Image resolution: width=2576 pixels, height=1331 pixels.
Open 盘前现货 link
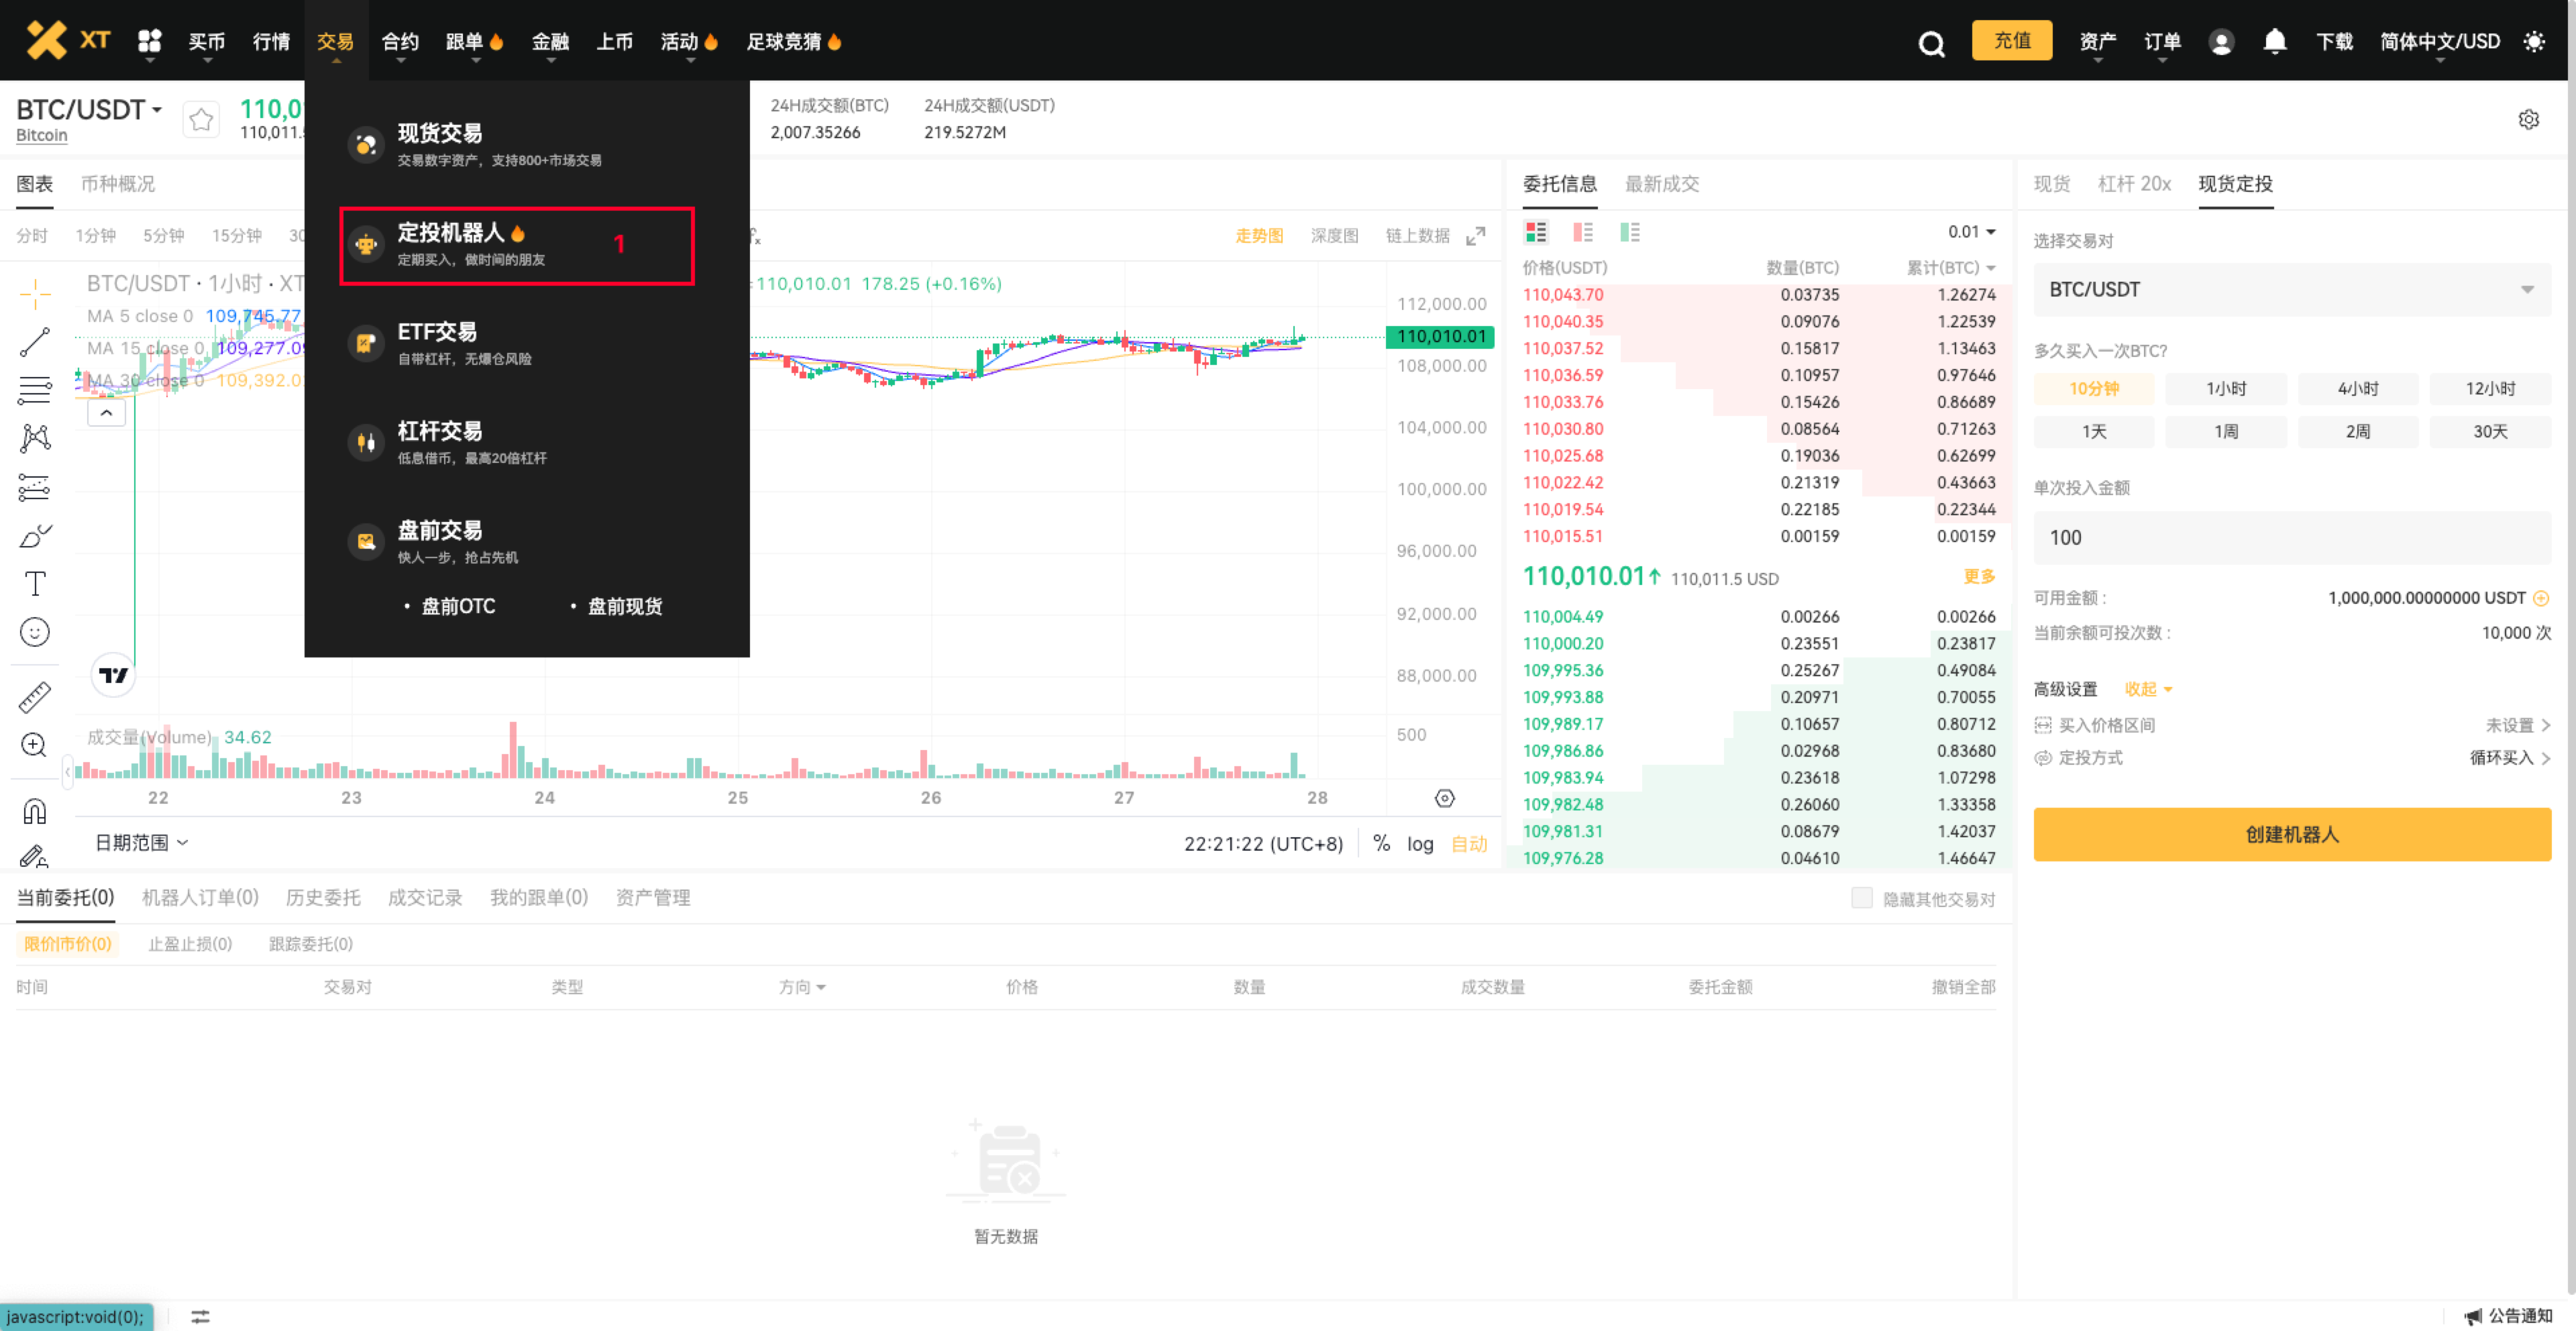click(624, 607)
